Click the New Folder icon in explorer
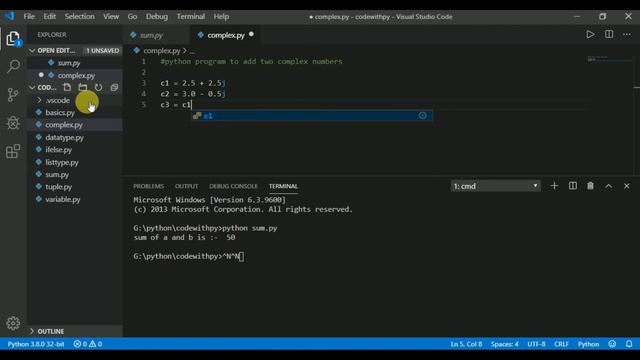Viewport: 640px width, 360px height. pos(83,87)
